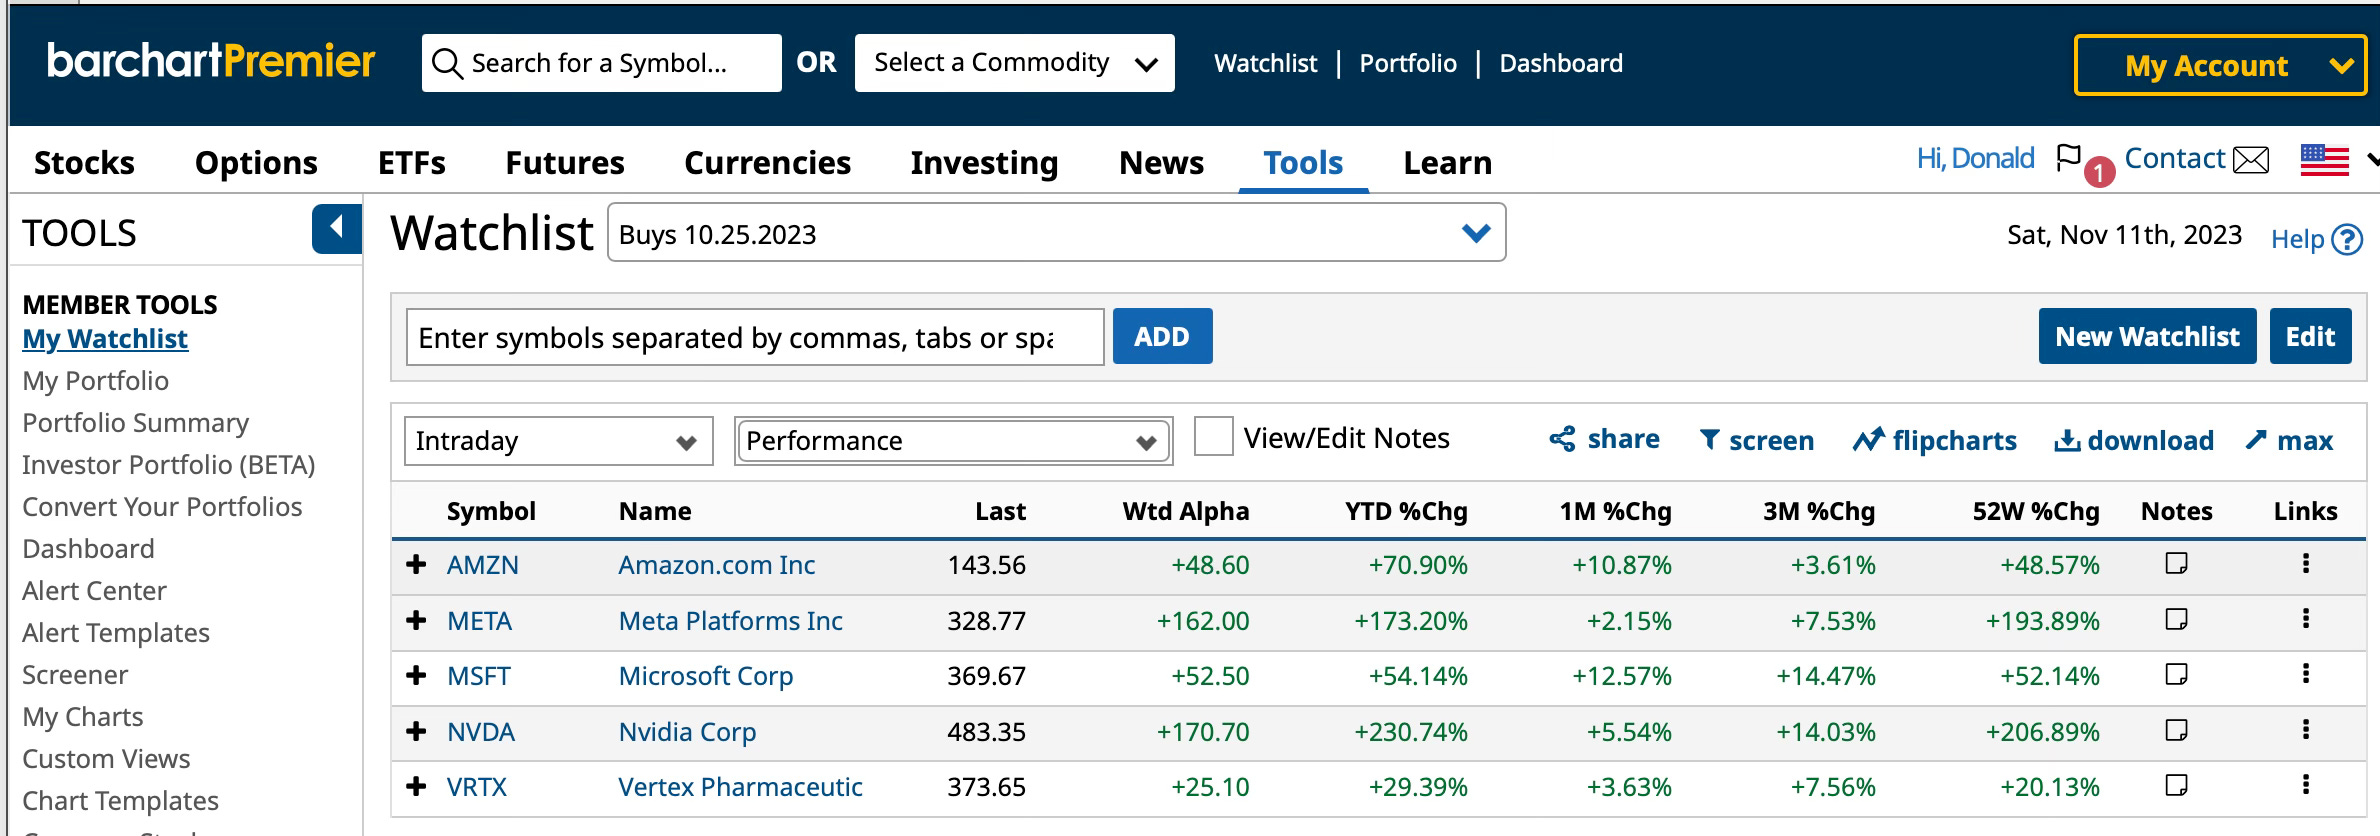The width and height of the screenshot is (2380, 836).
Task: Open the Investing menu
Action: pyautogui.click(x=984, y=162)
